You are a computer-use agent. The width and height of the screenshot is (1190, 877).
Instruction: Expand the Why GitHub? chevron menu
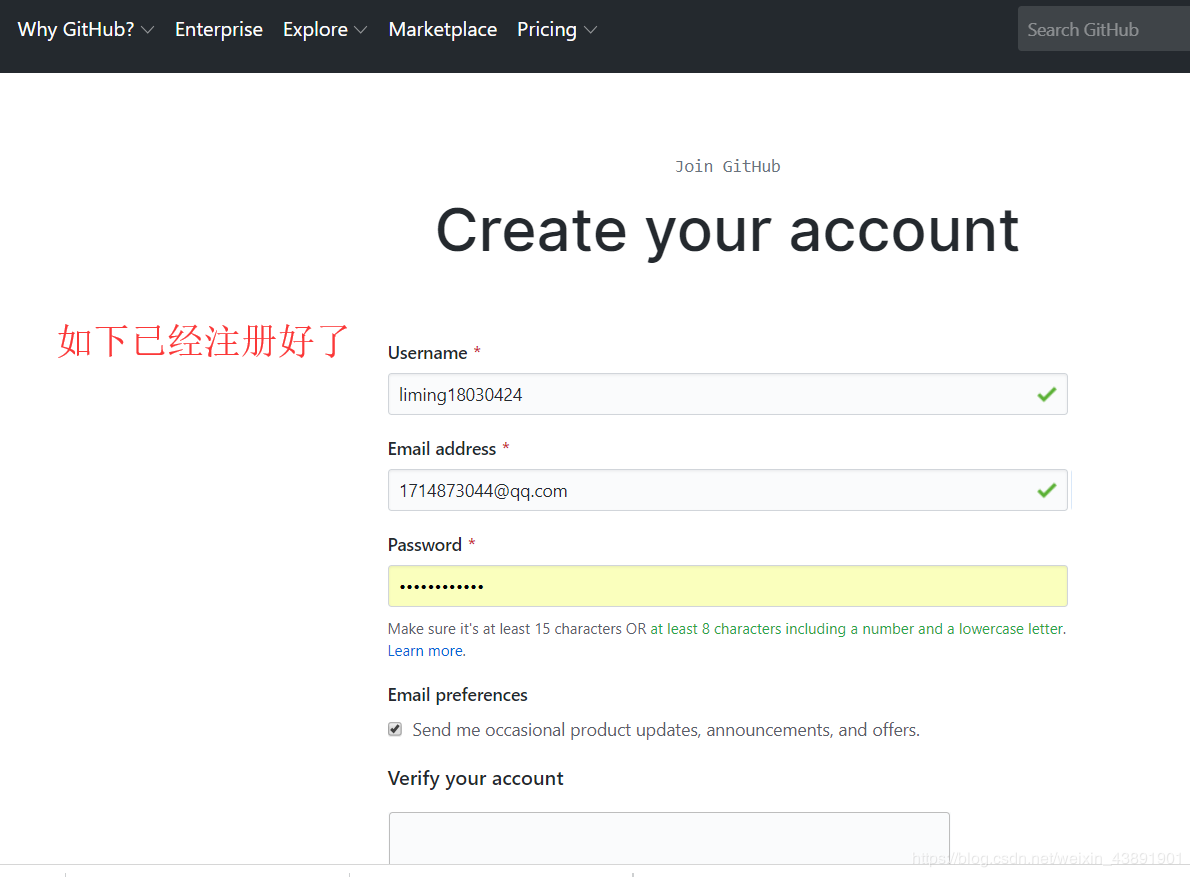(147, 30)
